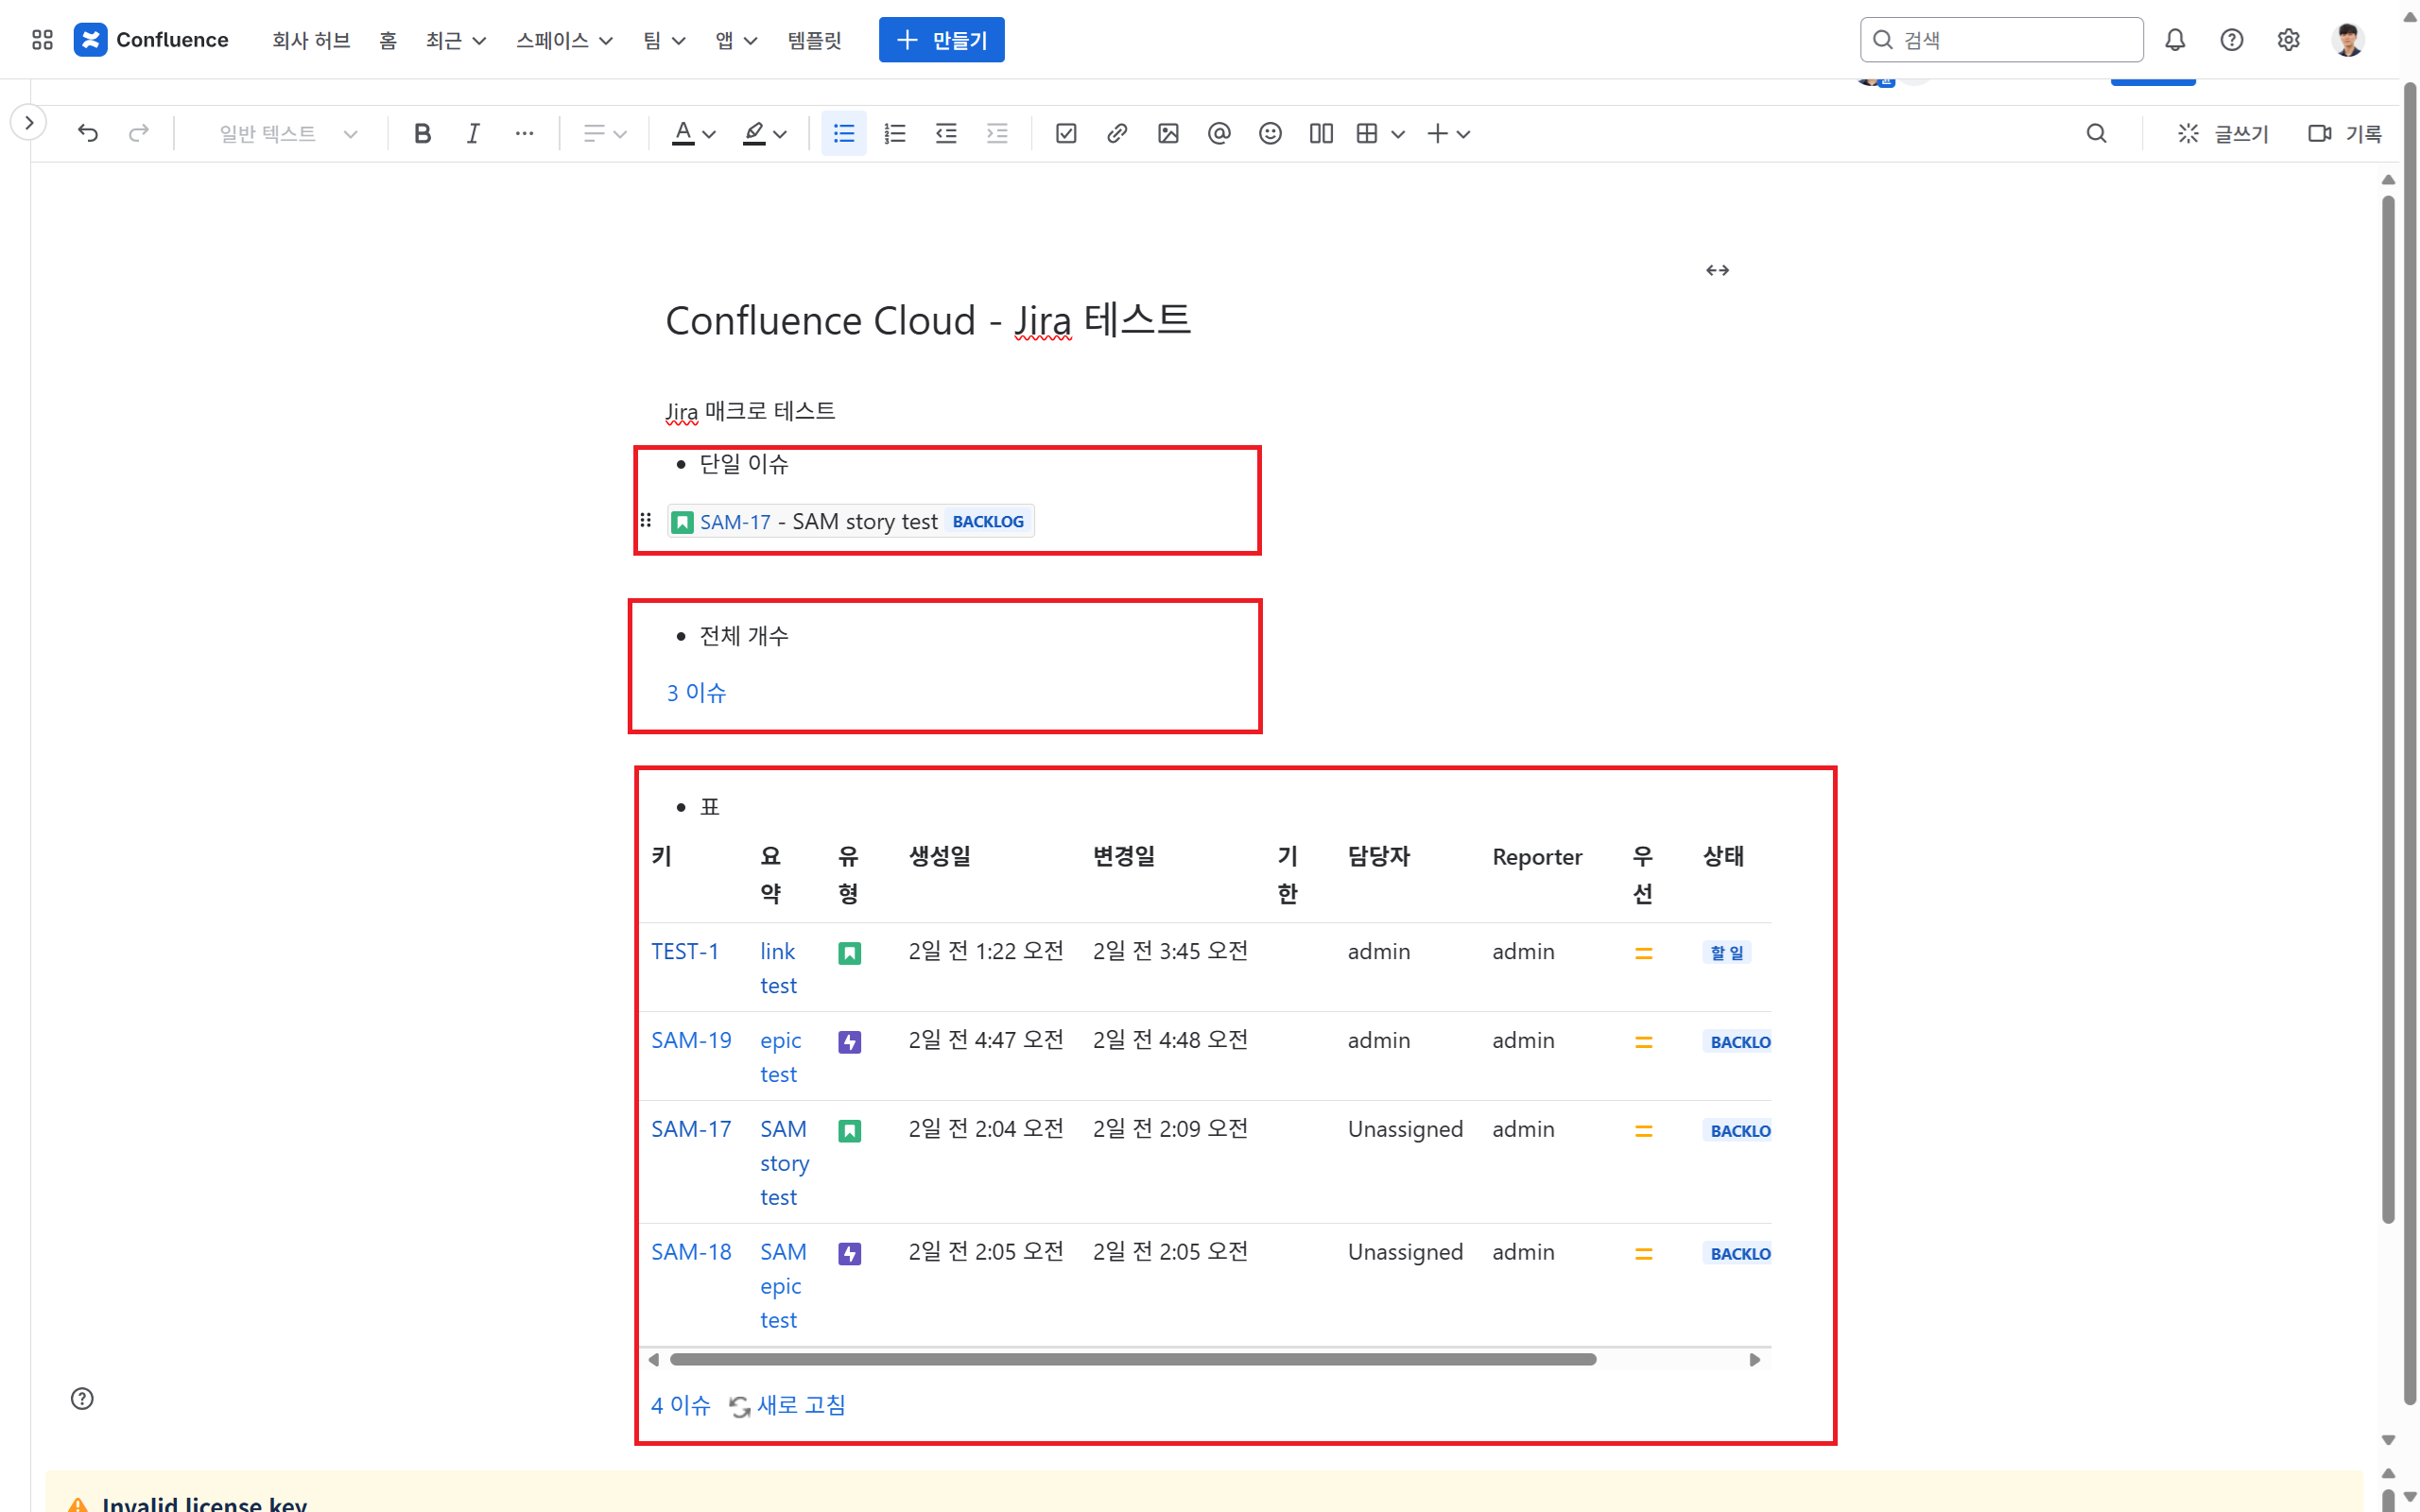Image resolution: width=2420 pixels, height=1512 pixels.
Task: Open 회사 허브 menu item
Action: pos(311,40)
